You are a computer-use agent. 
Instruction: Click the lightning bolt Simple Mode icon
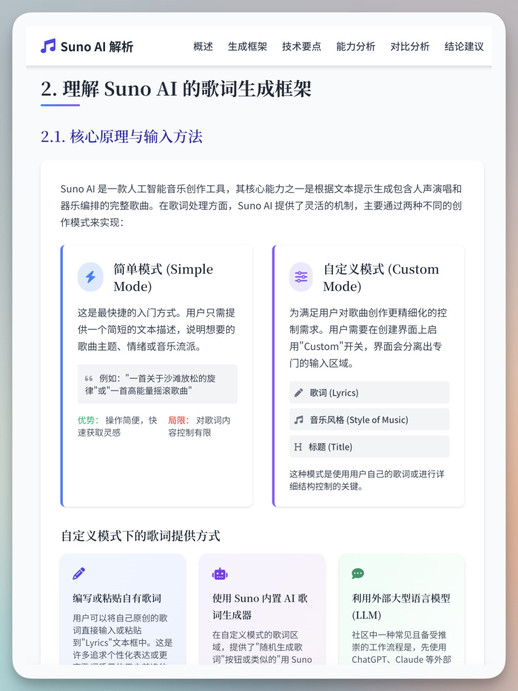tap(90, 277)
